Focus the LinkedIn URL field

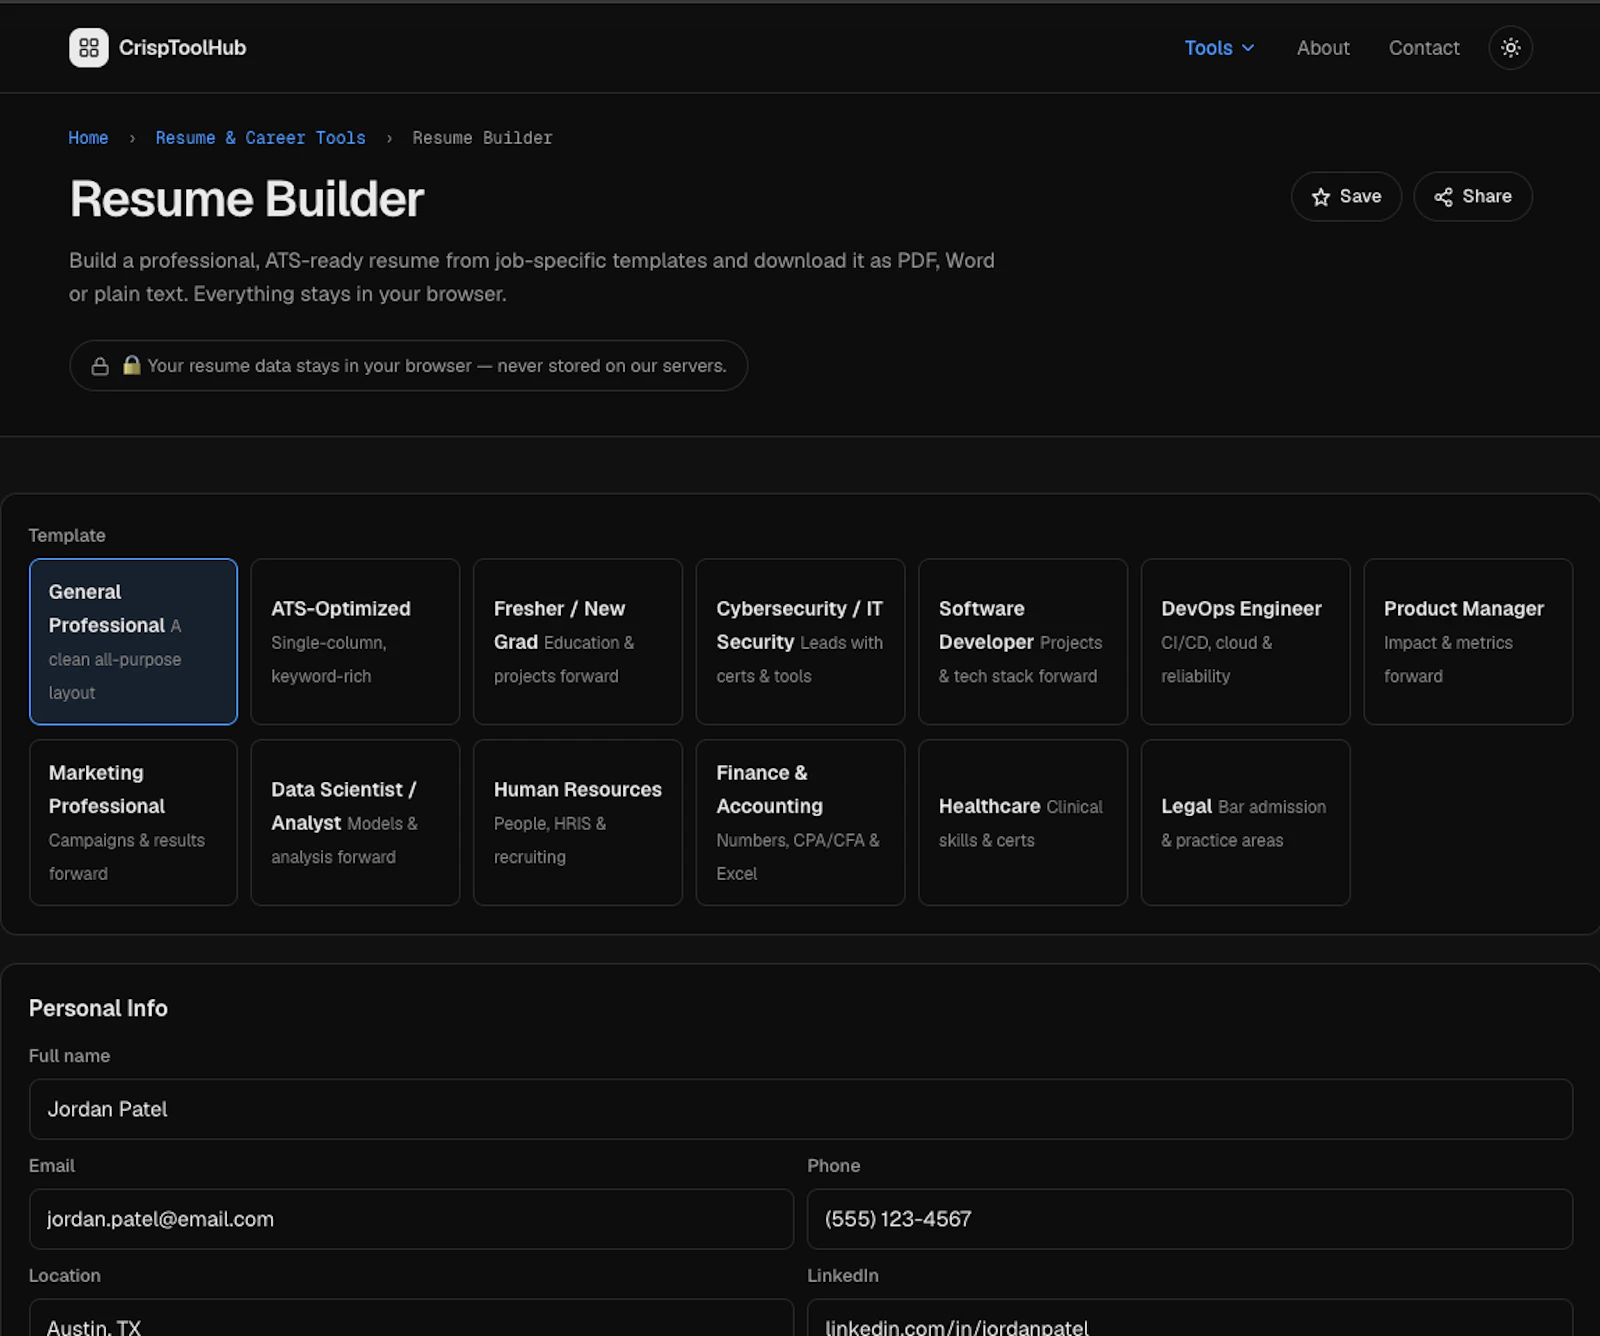pos(1190,1318)
